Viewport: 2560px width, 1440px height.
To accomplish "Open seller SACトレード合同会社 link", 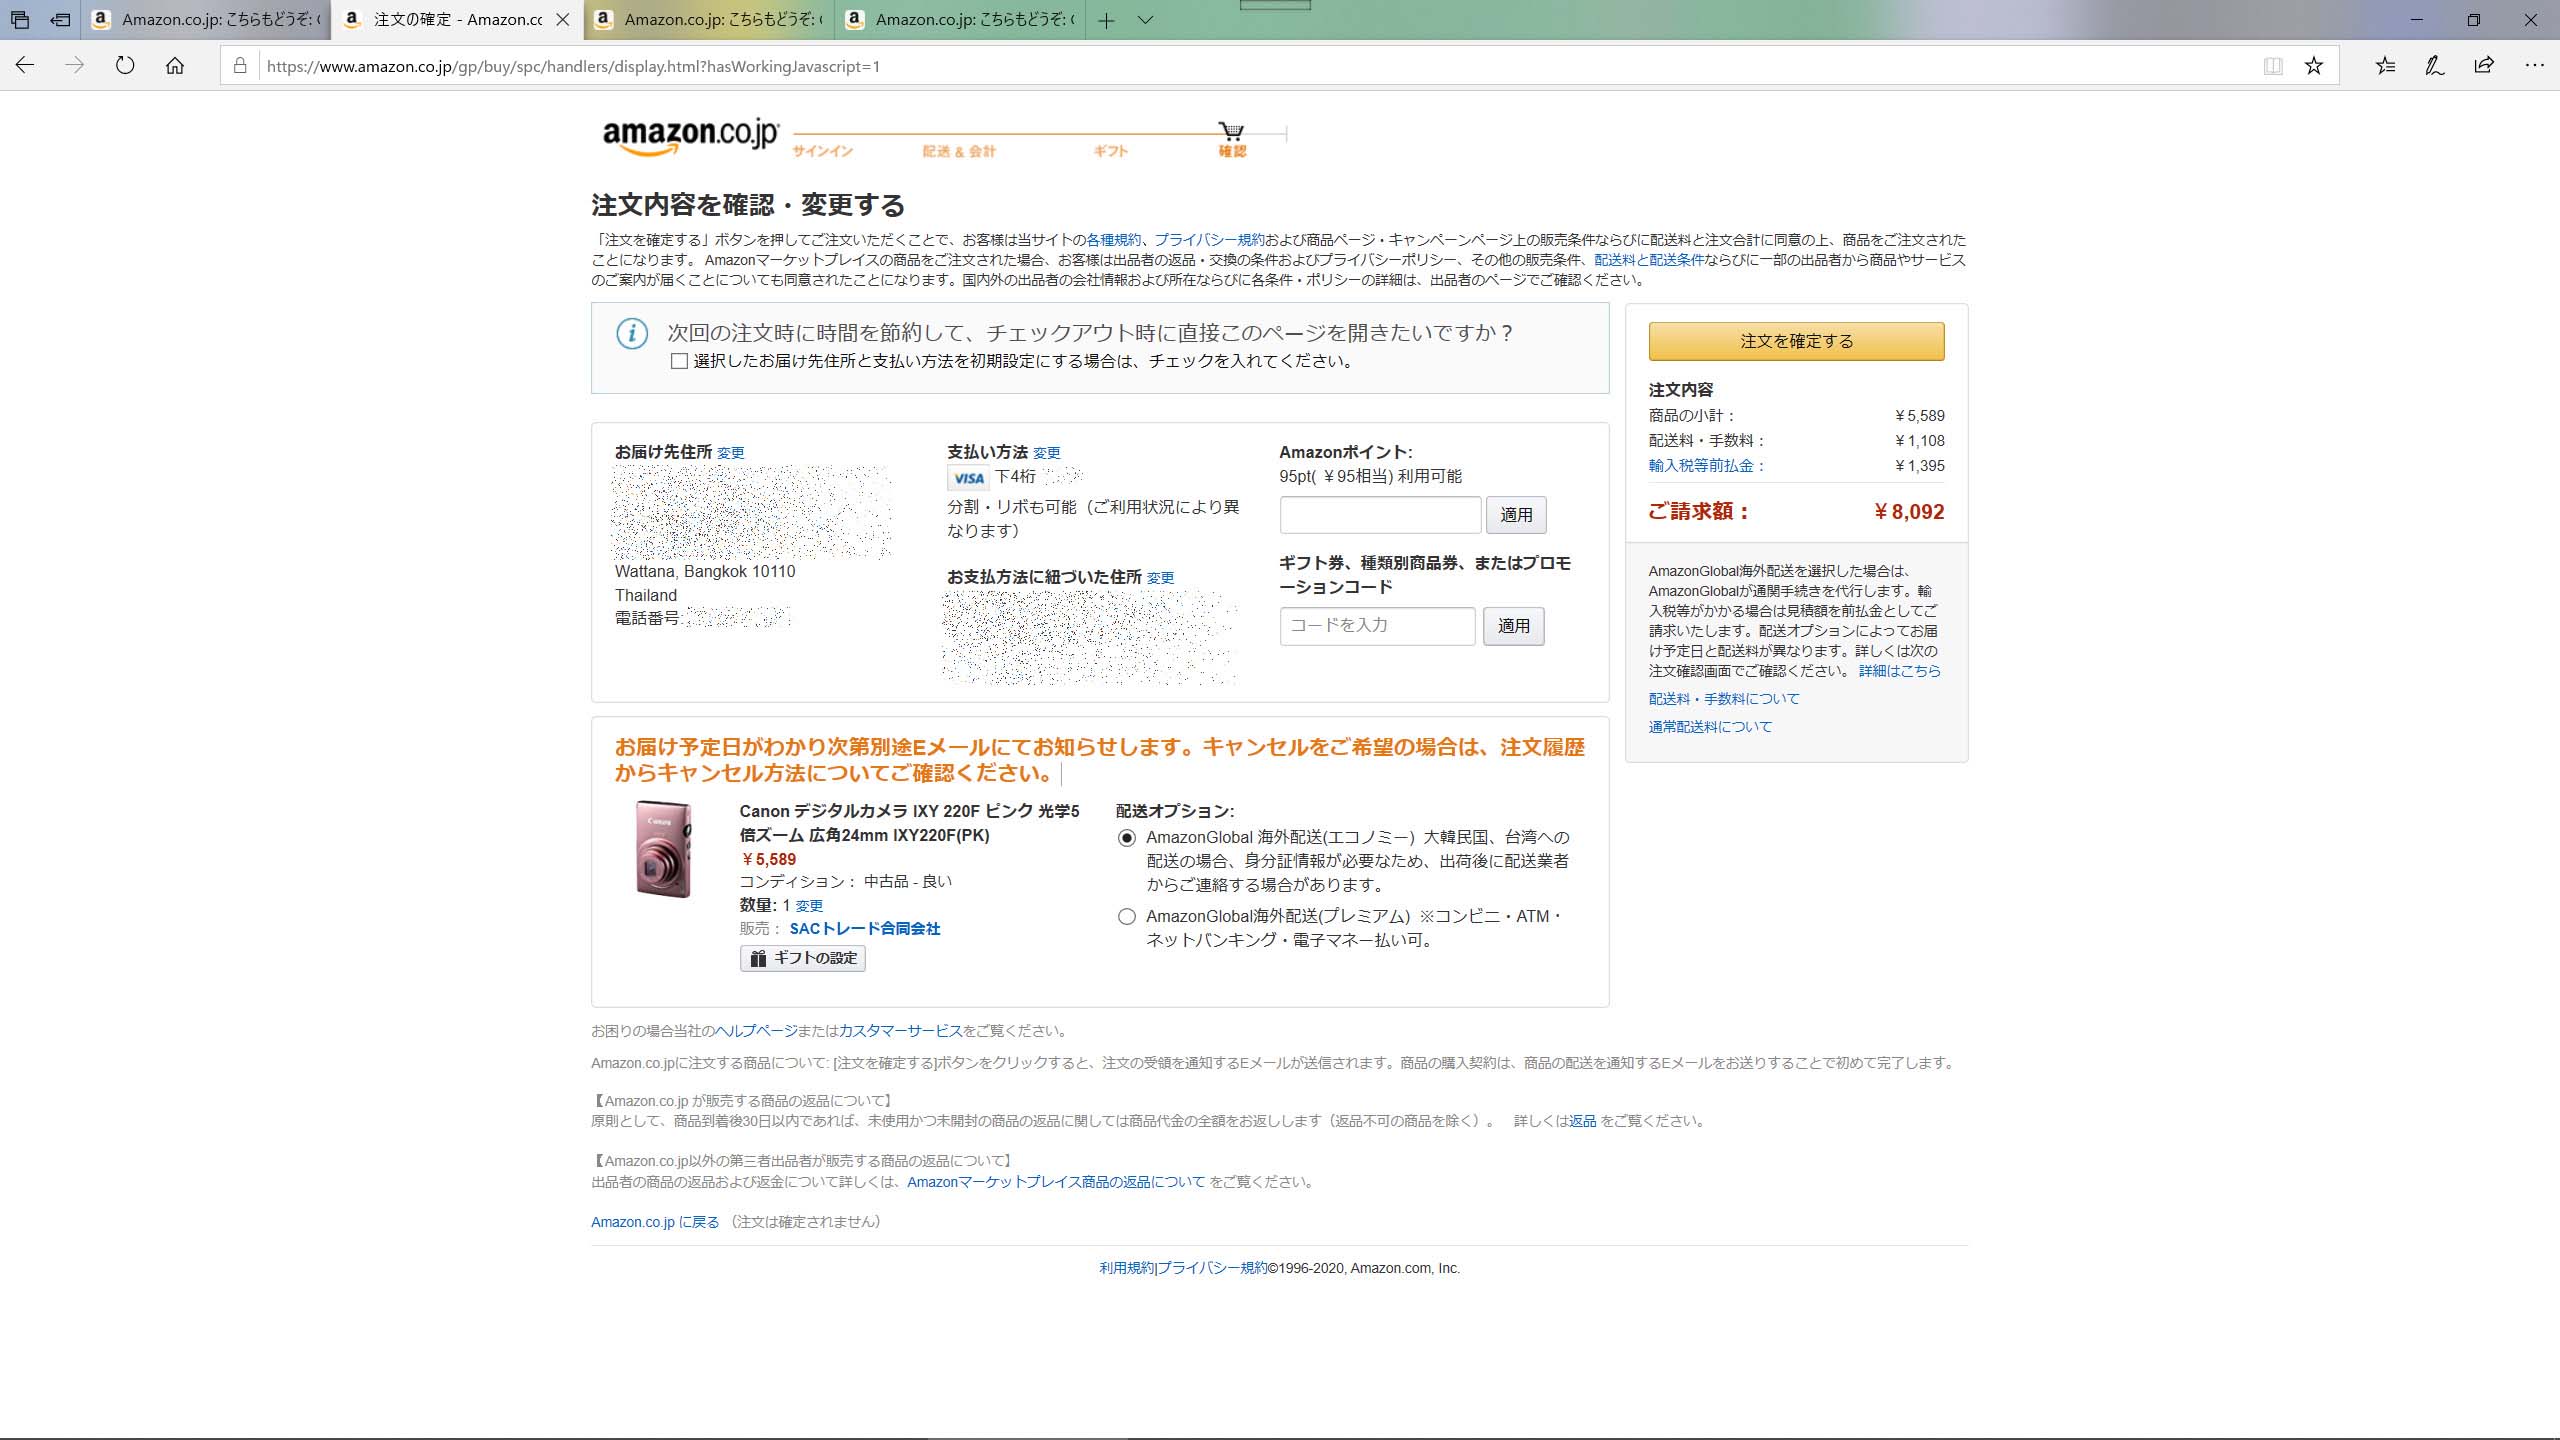I will click(x=865, y=929).
